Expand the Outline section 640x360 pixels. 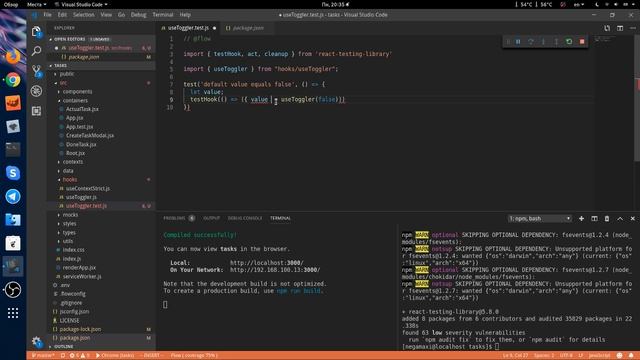[64, 347]
